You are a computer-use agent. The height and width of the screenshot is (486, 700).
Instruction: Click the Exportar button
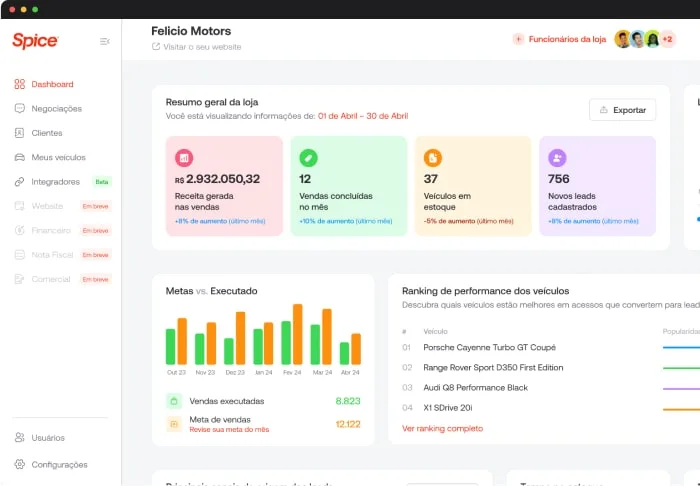(622, 110)
